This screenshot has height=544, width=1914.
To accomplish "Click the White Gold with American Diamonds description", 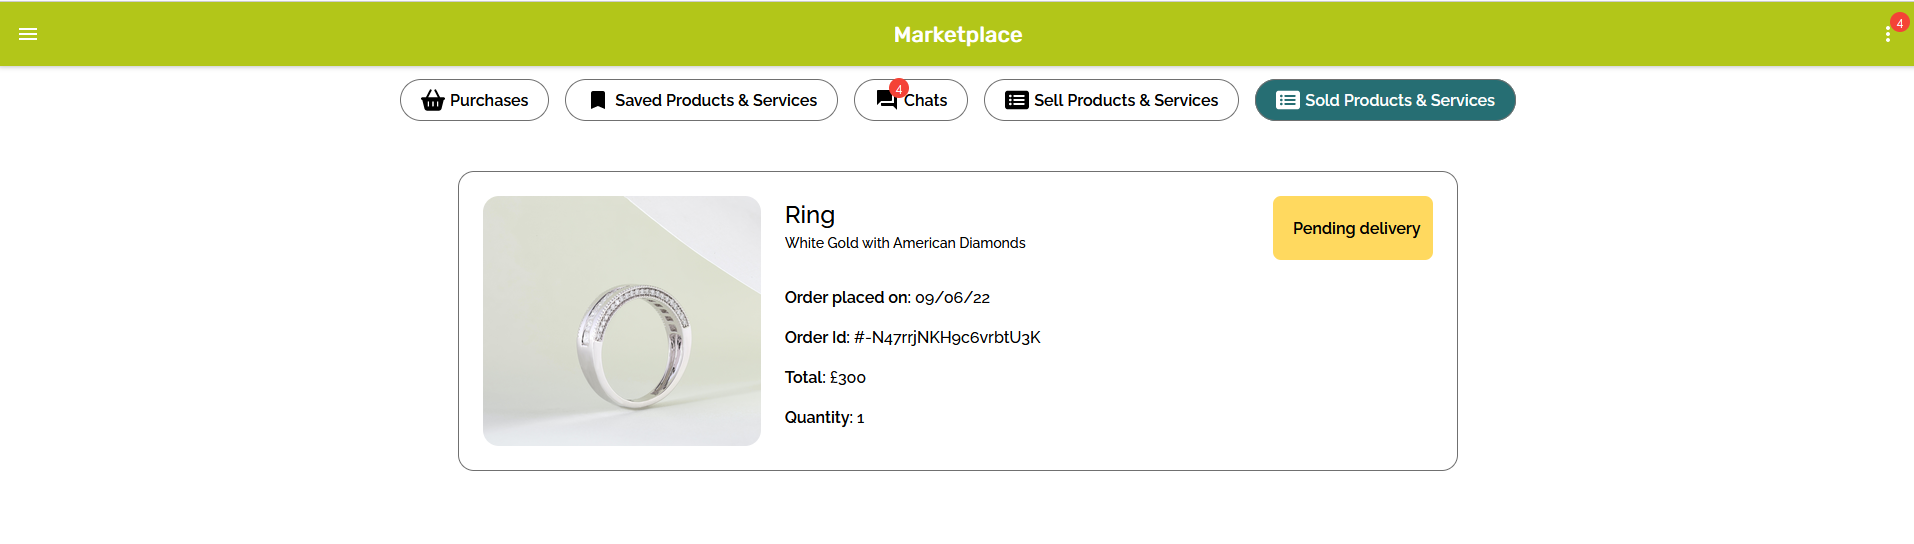I will (904, 243).
